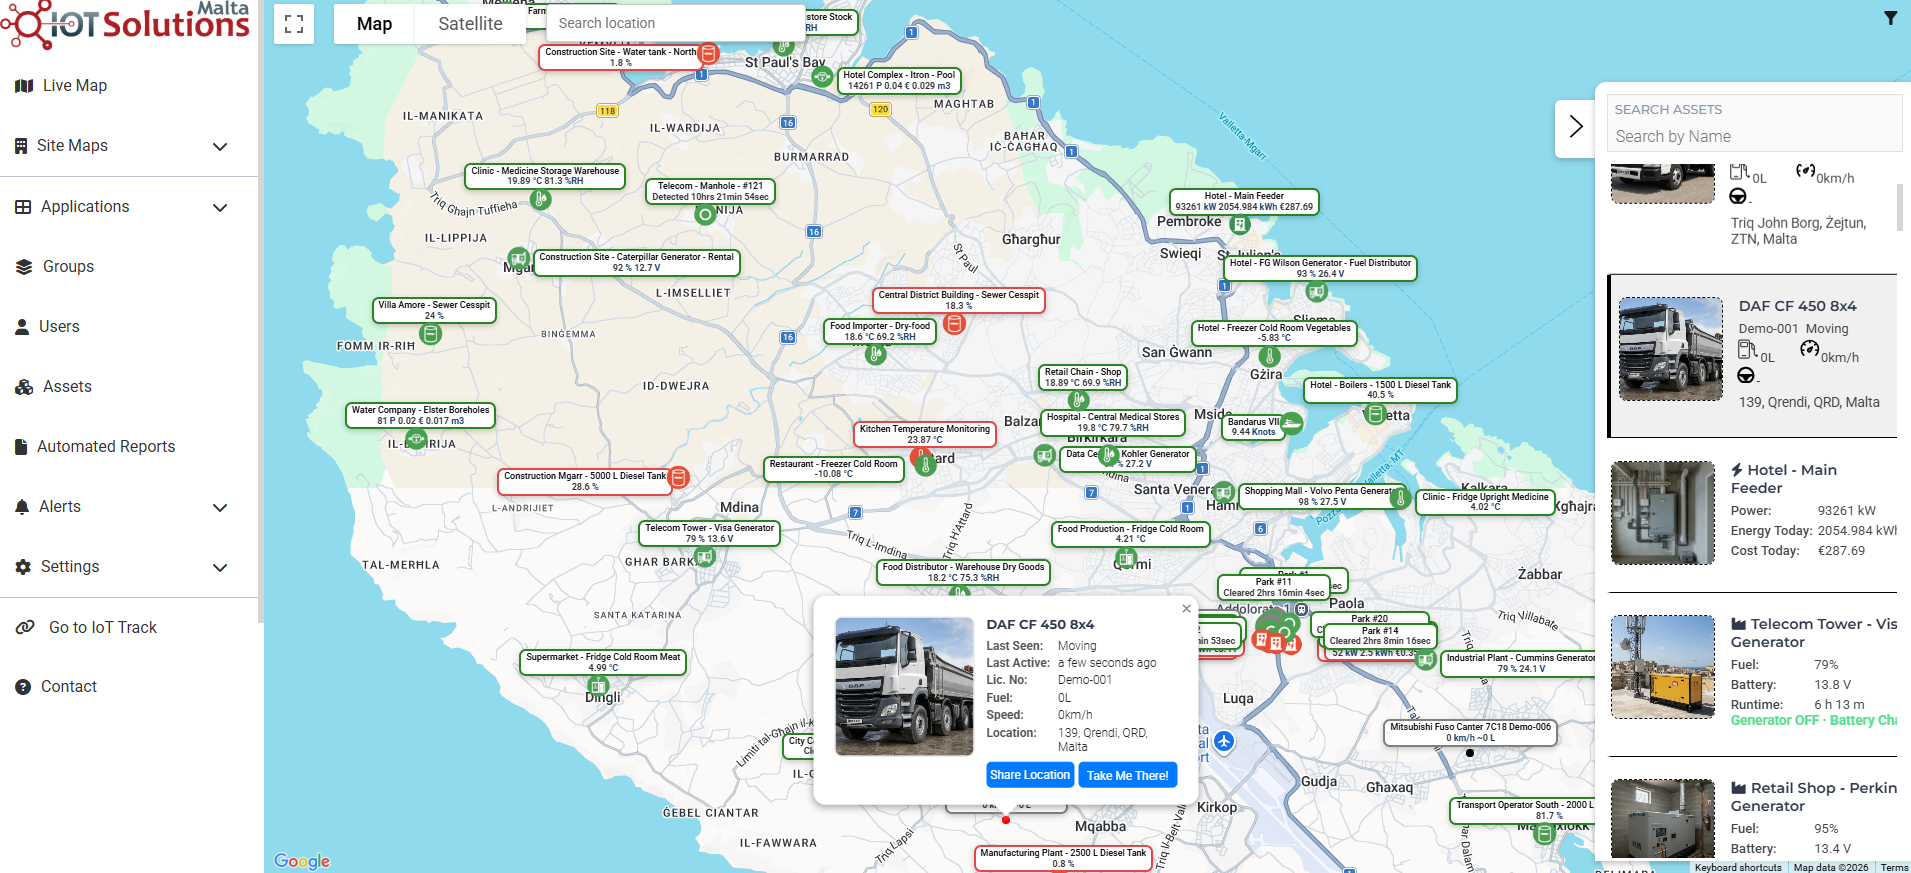
Task: Click the Groups layers icon
Action: pyautogui.click(x=24, y=267)
